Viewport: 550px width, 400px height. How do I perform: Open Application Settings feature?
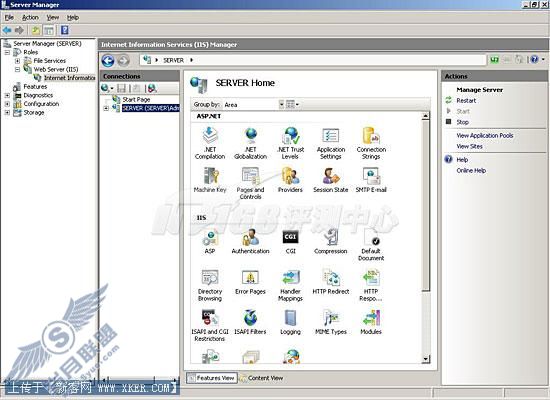pyautogui.click(x=331, y=143)
